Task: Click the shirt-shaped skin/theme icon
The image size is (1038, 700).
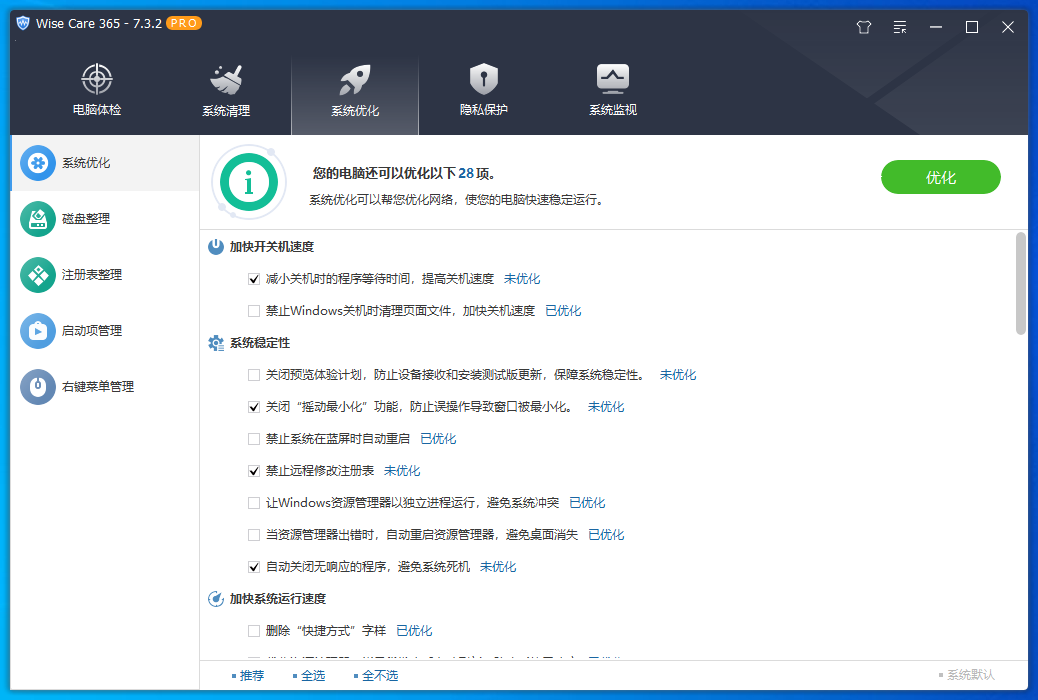Action: 863,27
